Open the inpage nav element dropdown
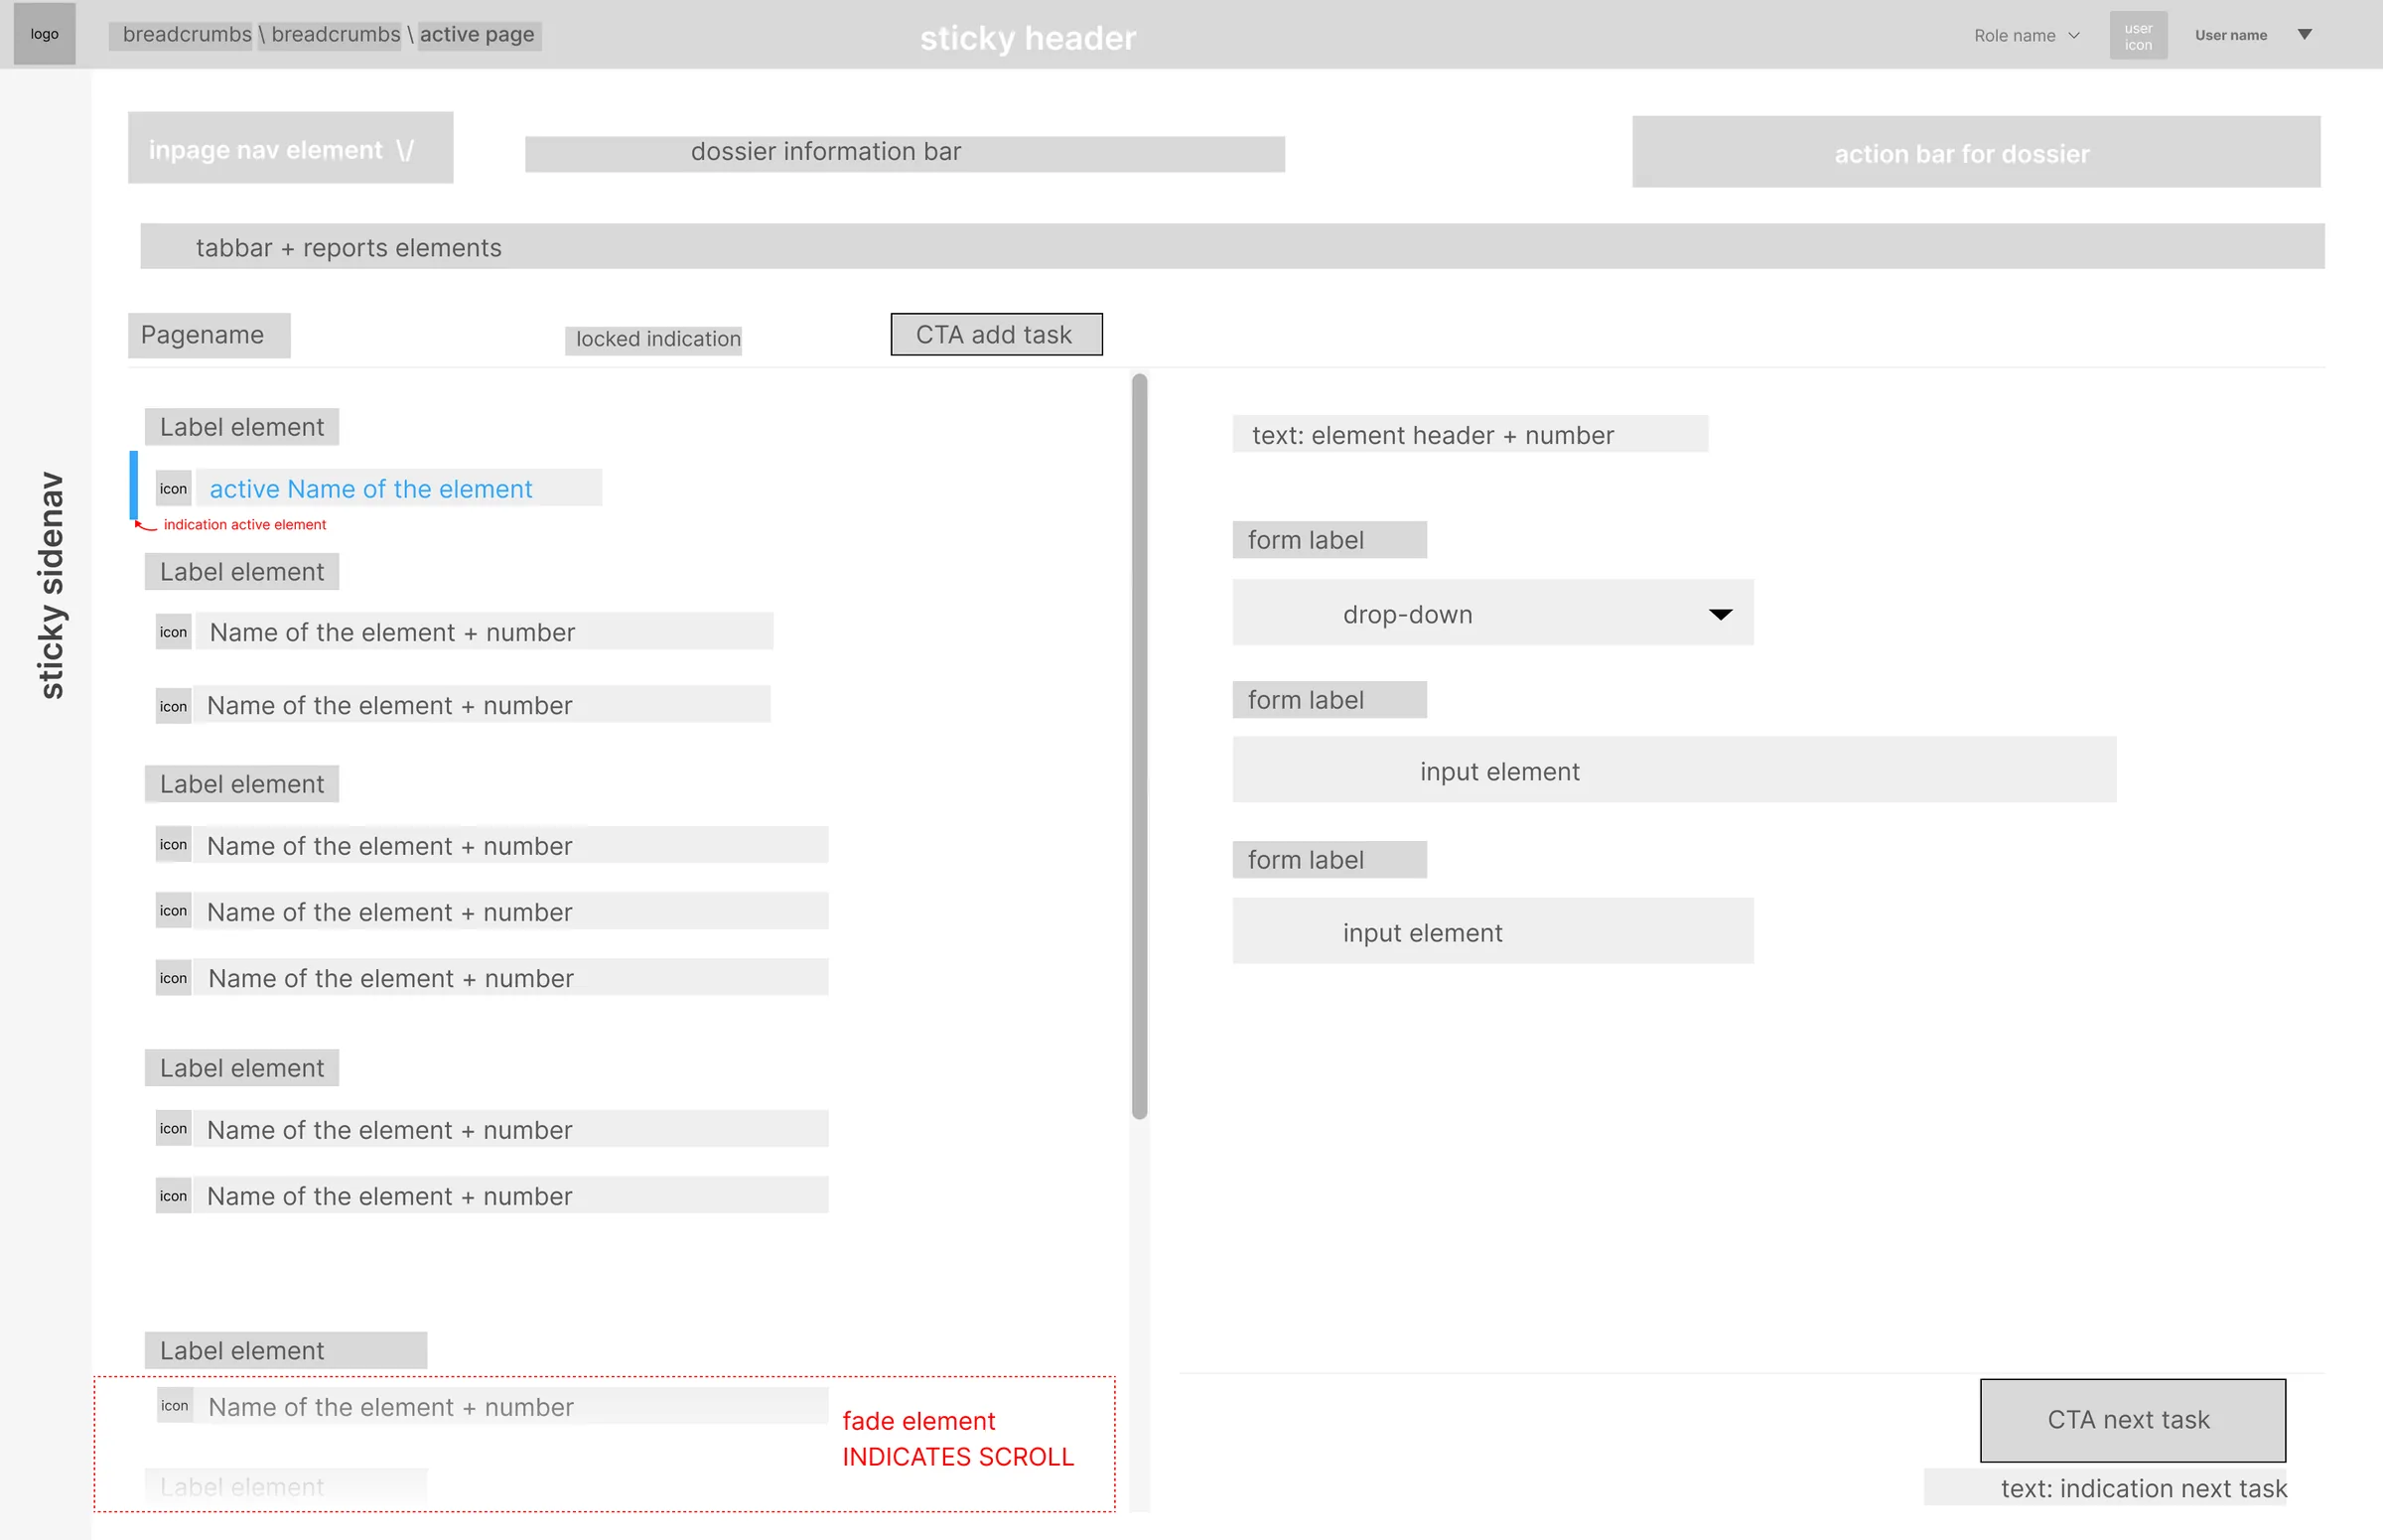 coord(290,148)
